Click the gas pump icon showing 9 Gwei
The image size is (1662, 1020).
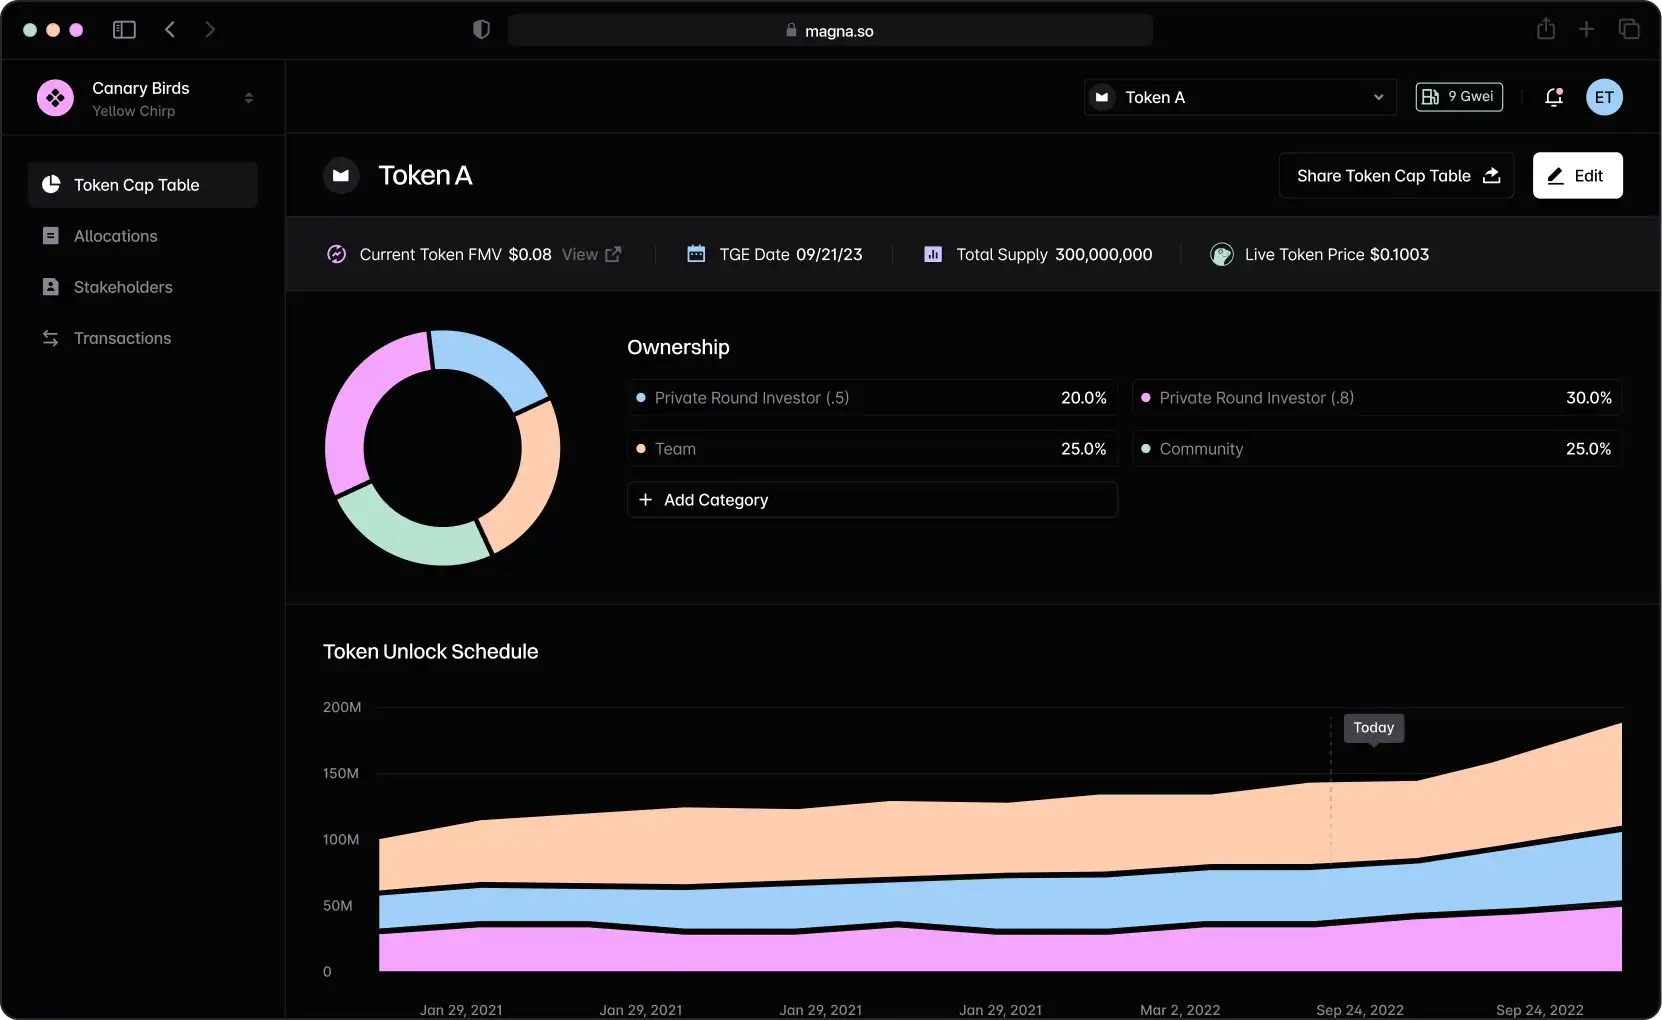pyautogui.click(x=1432, y=97)
